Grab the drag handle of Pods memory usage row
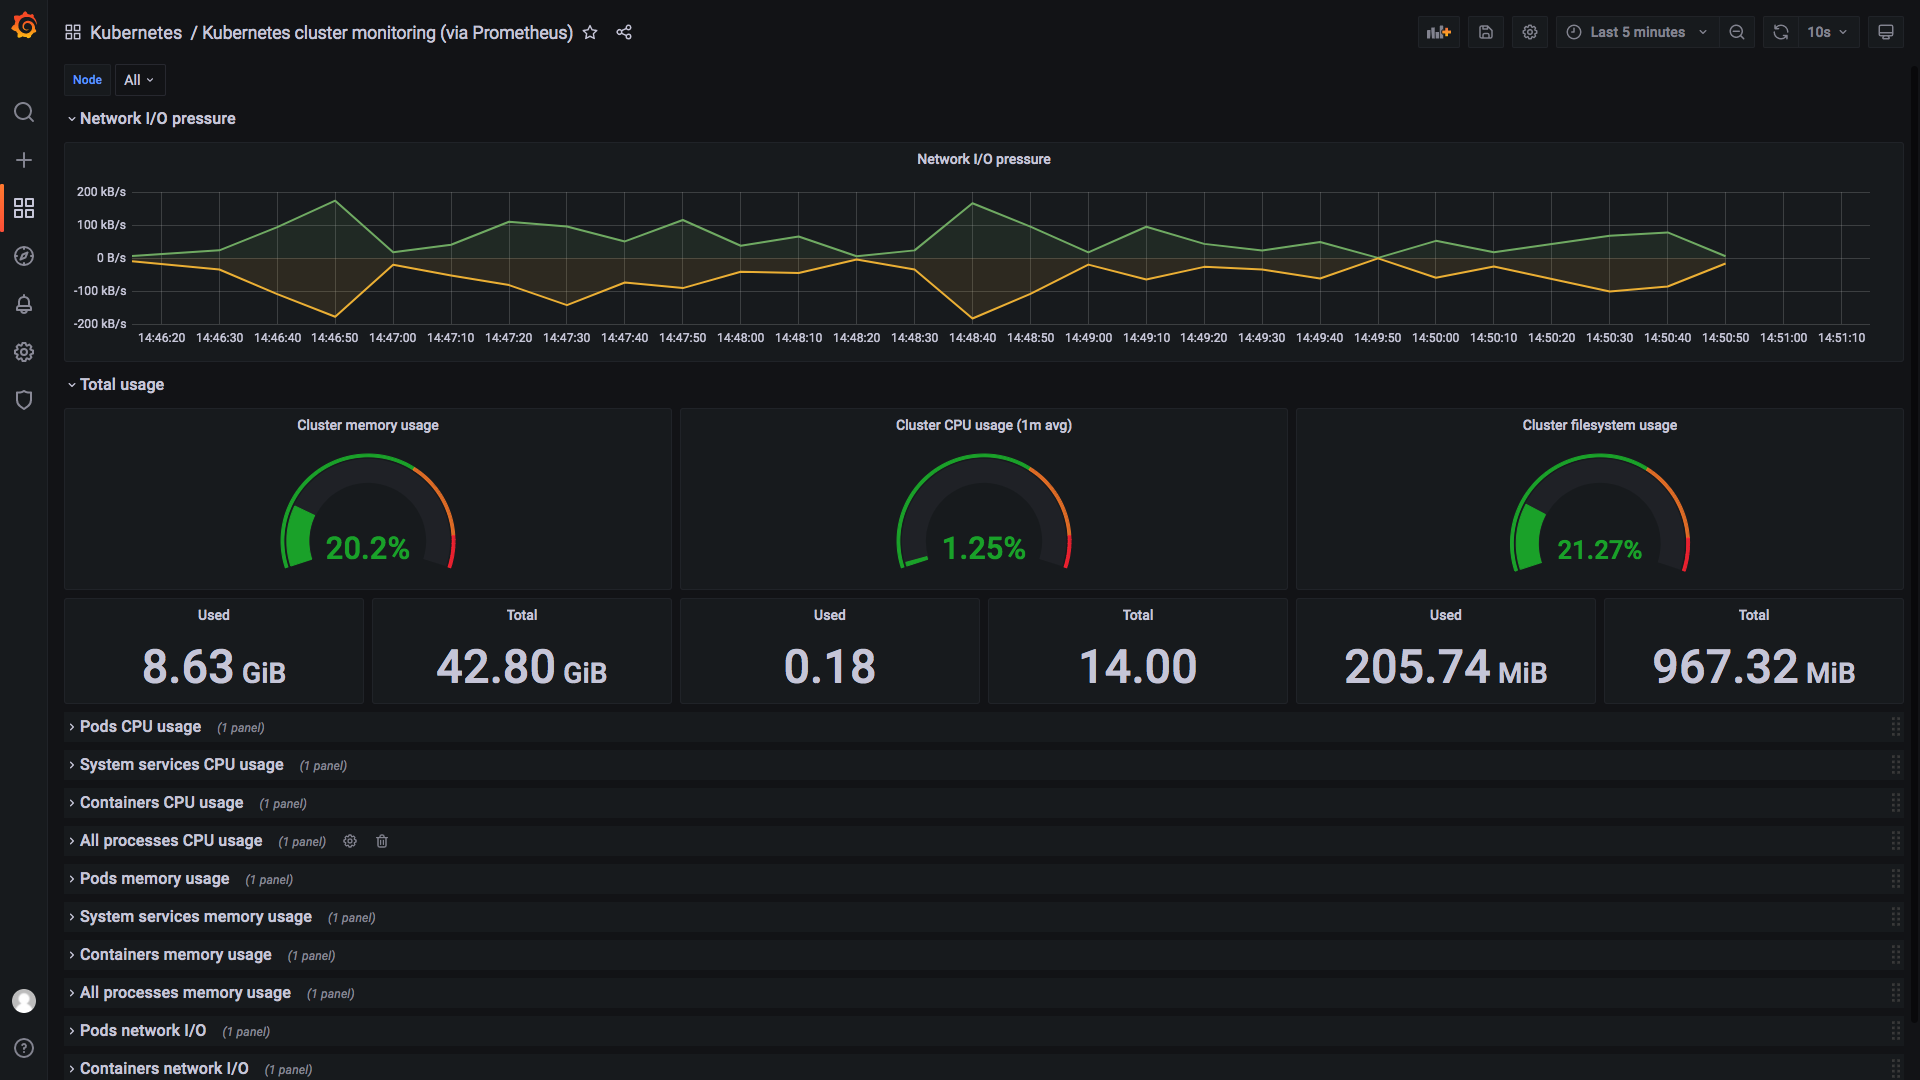The image size is (1920, 1080). (x=1895, y=879)
